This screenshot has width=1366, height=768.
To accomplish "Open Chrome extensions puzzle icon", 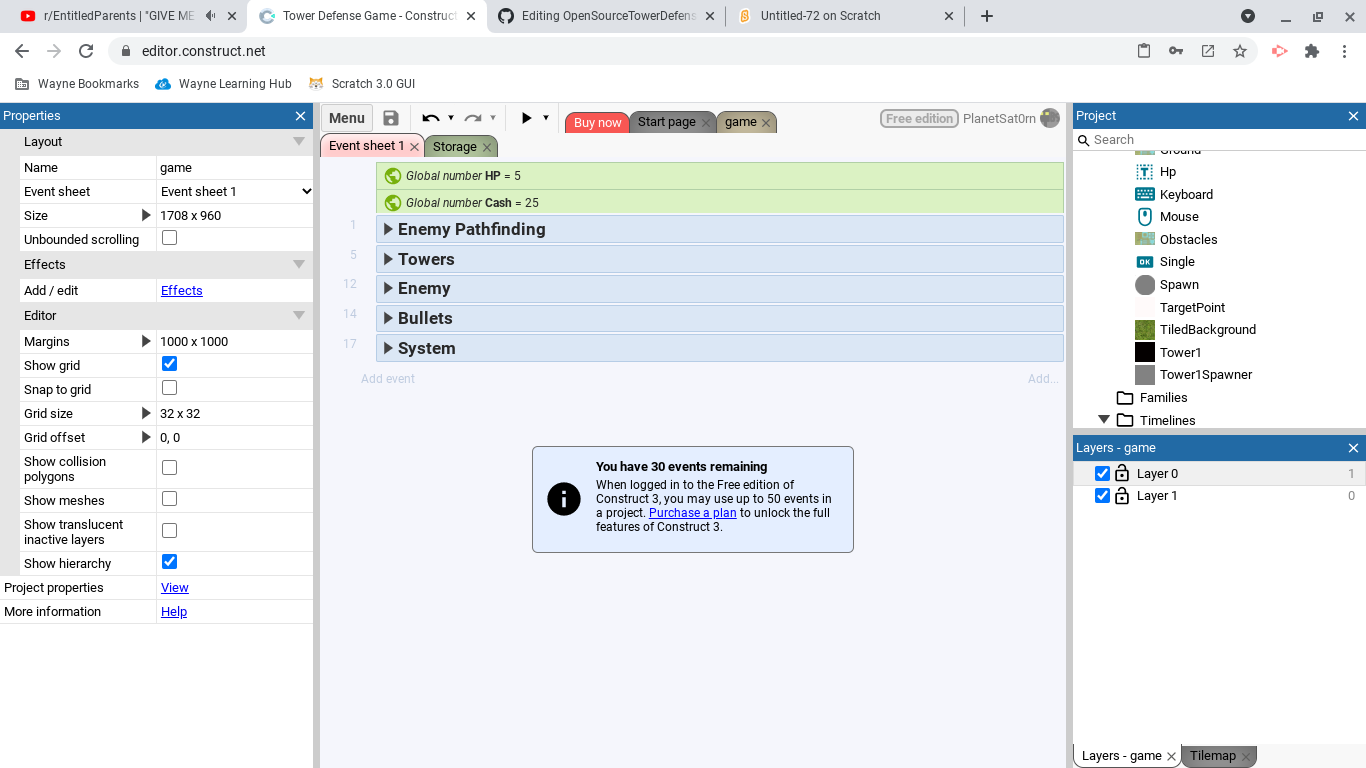I will (x=1312, y=51).
